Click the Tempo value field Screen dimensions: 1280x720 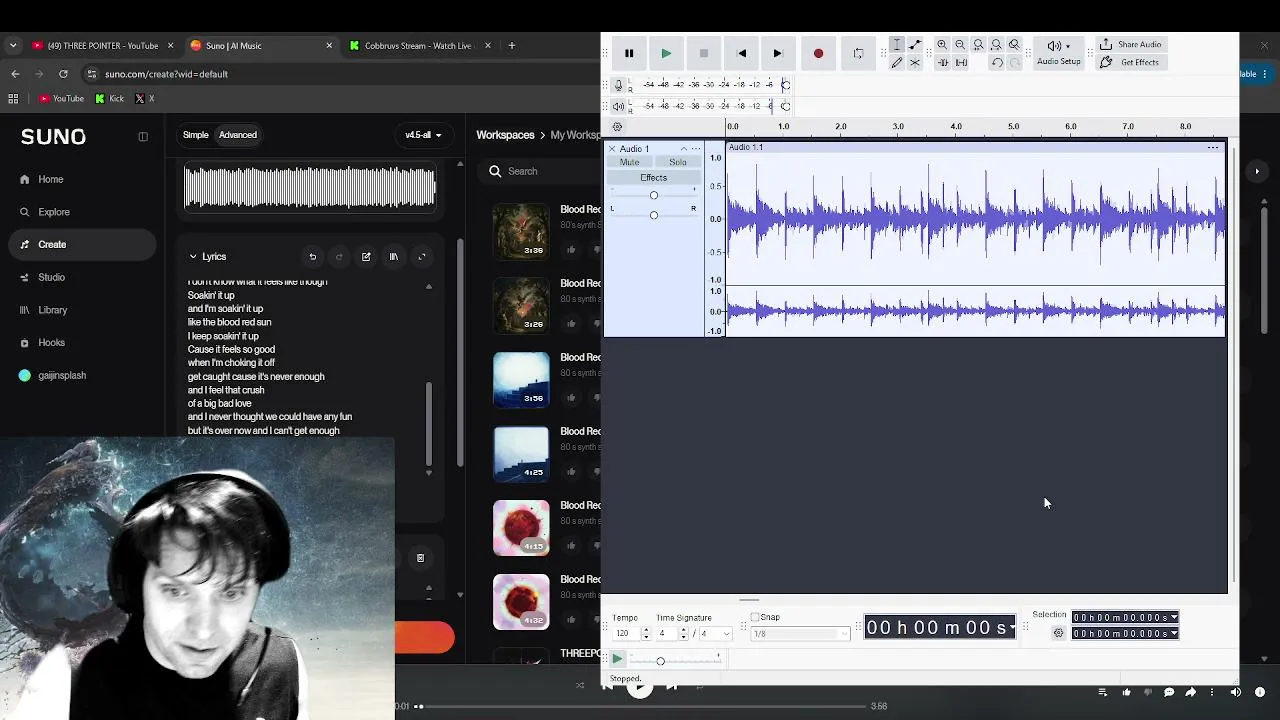625,634
